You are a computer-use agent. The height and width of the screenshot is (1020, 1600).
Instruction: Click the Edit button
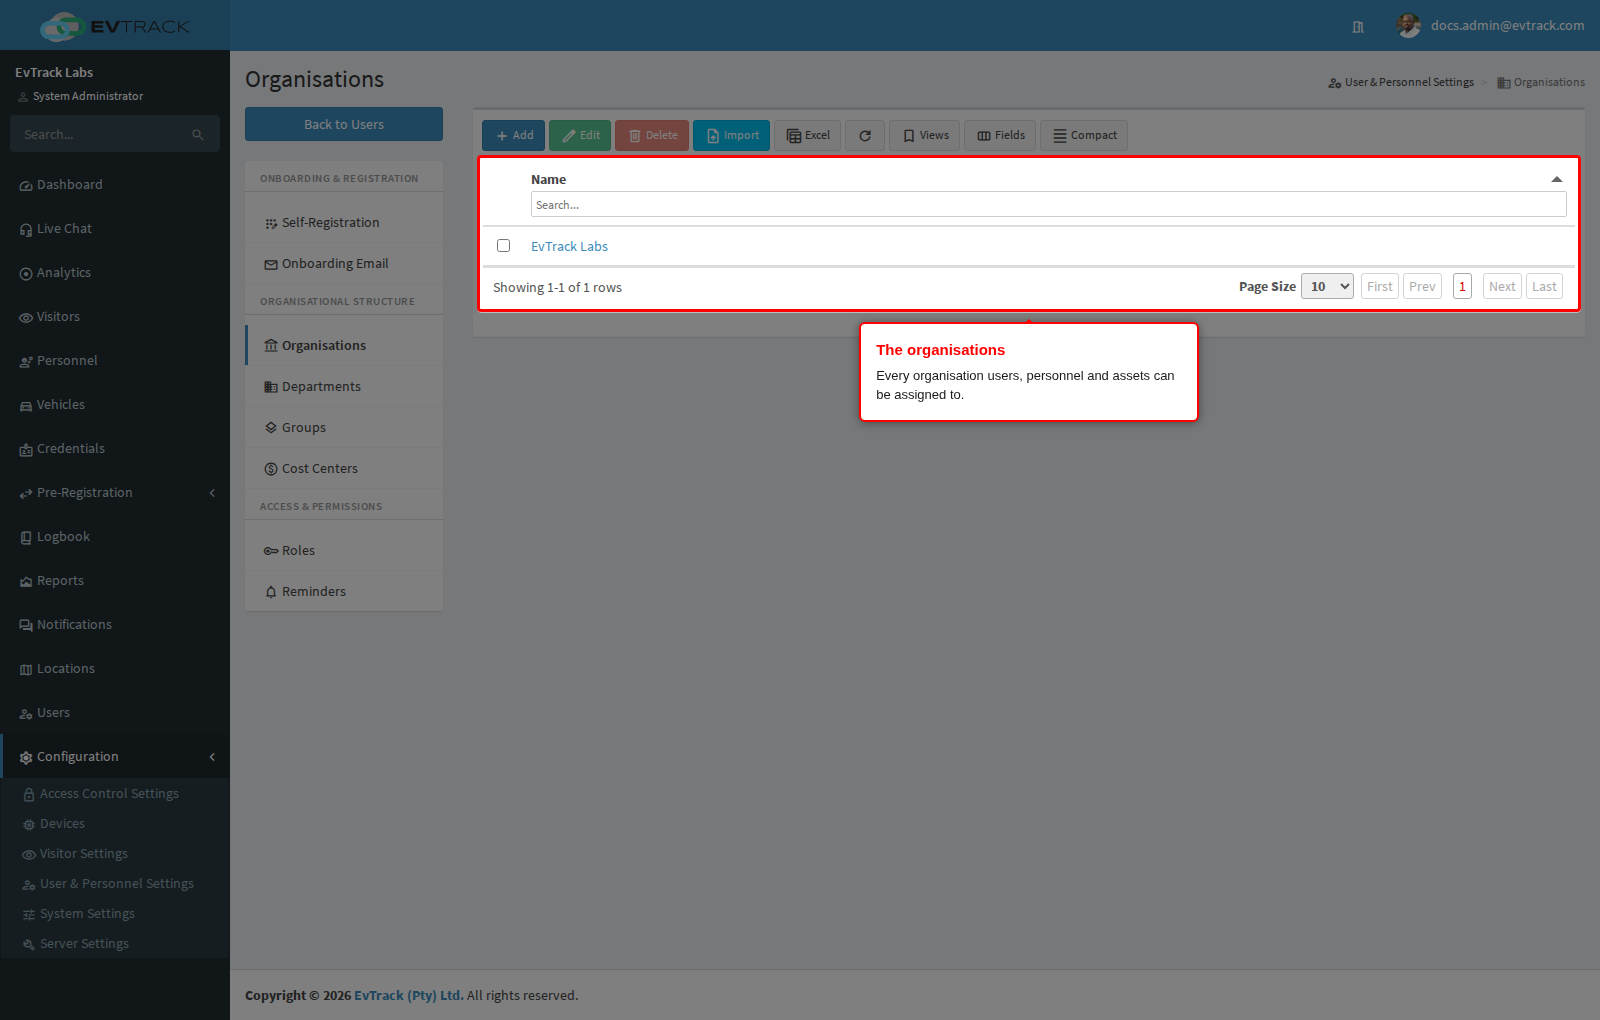pos(580,136)
